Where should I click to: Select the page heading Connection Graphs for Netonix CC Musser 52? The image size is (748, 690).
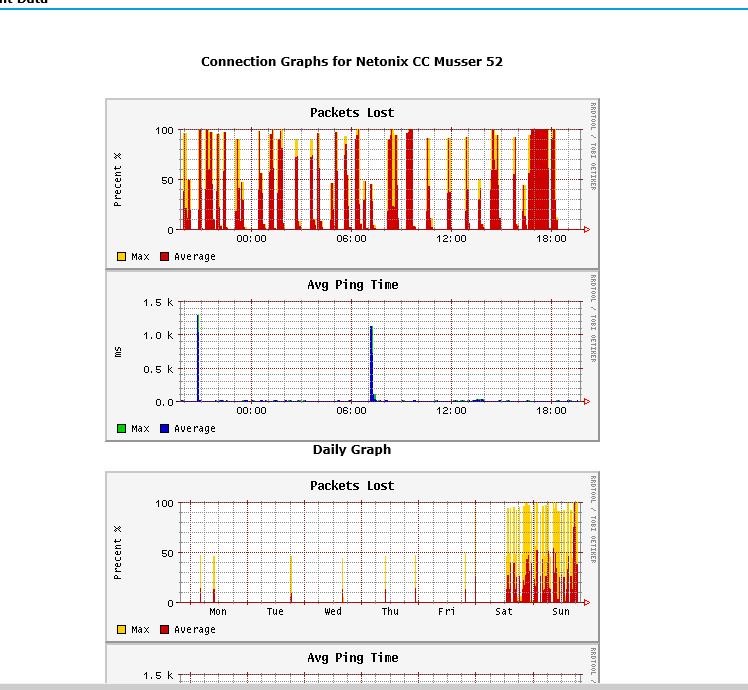click(352, 62)
